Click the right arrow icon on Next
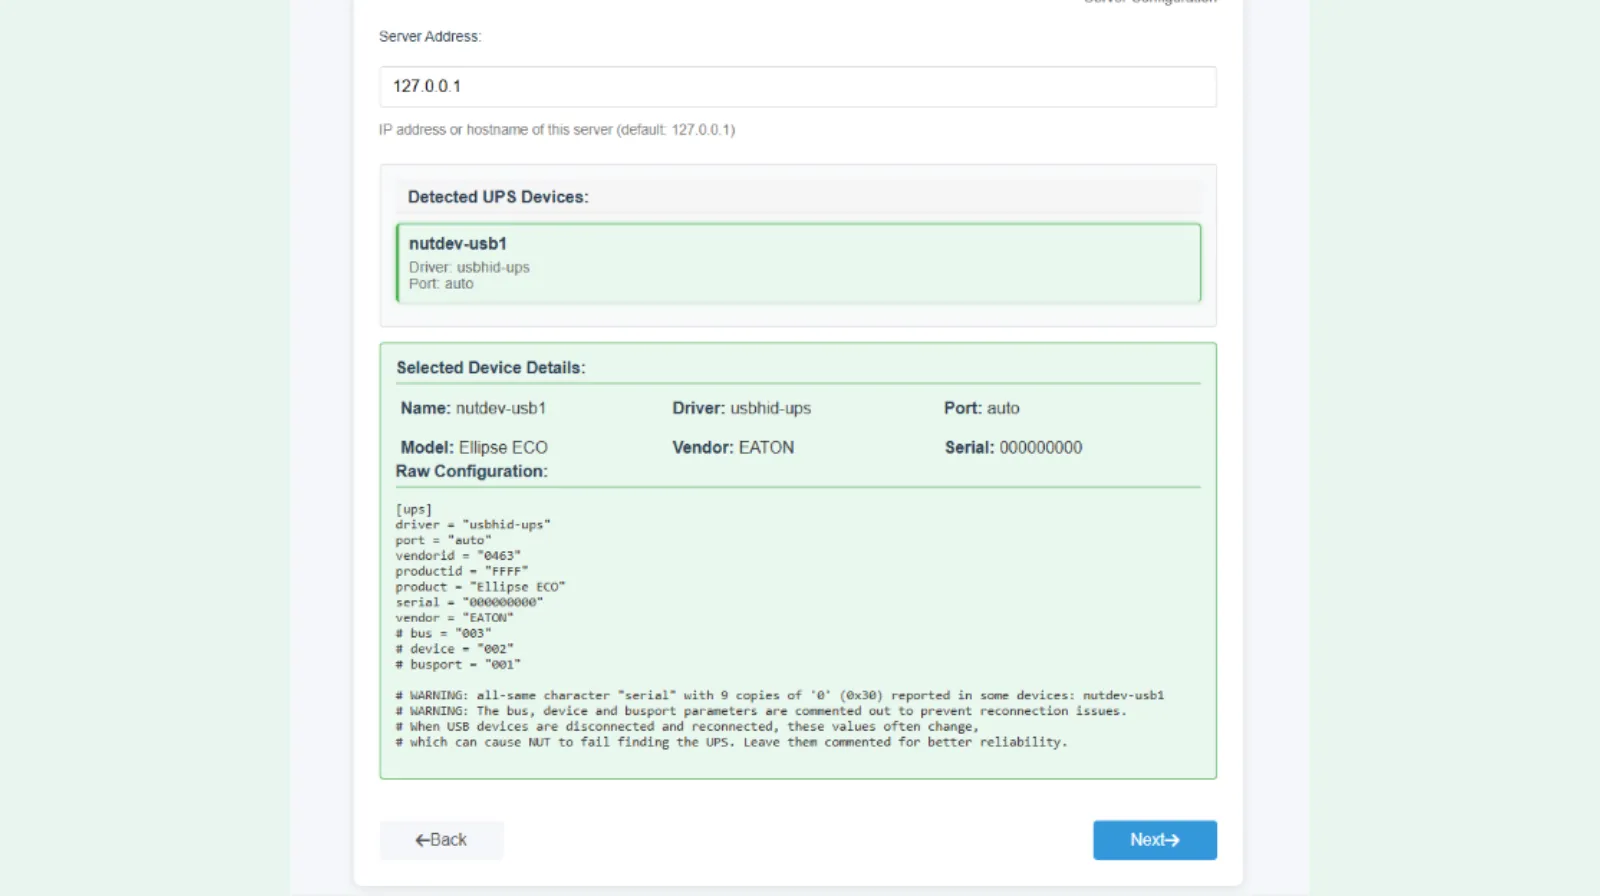Screen dimensions: 1600x896 pos(1171,840)
